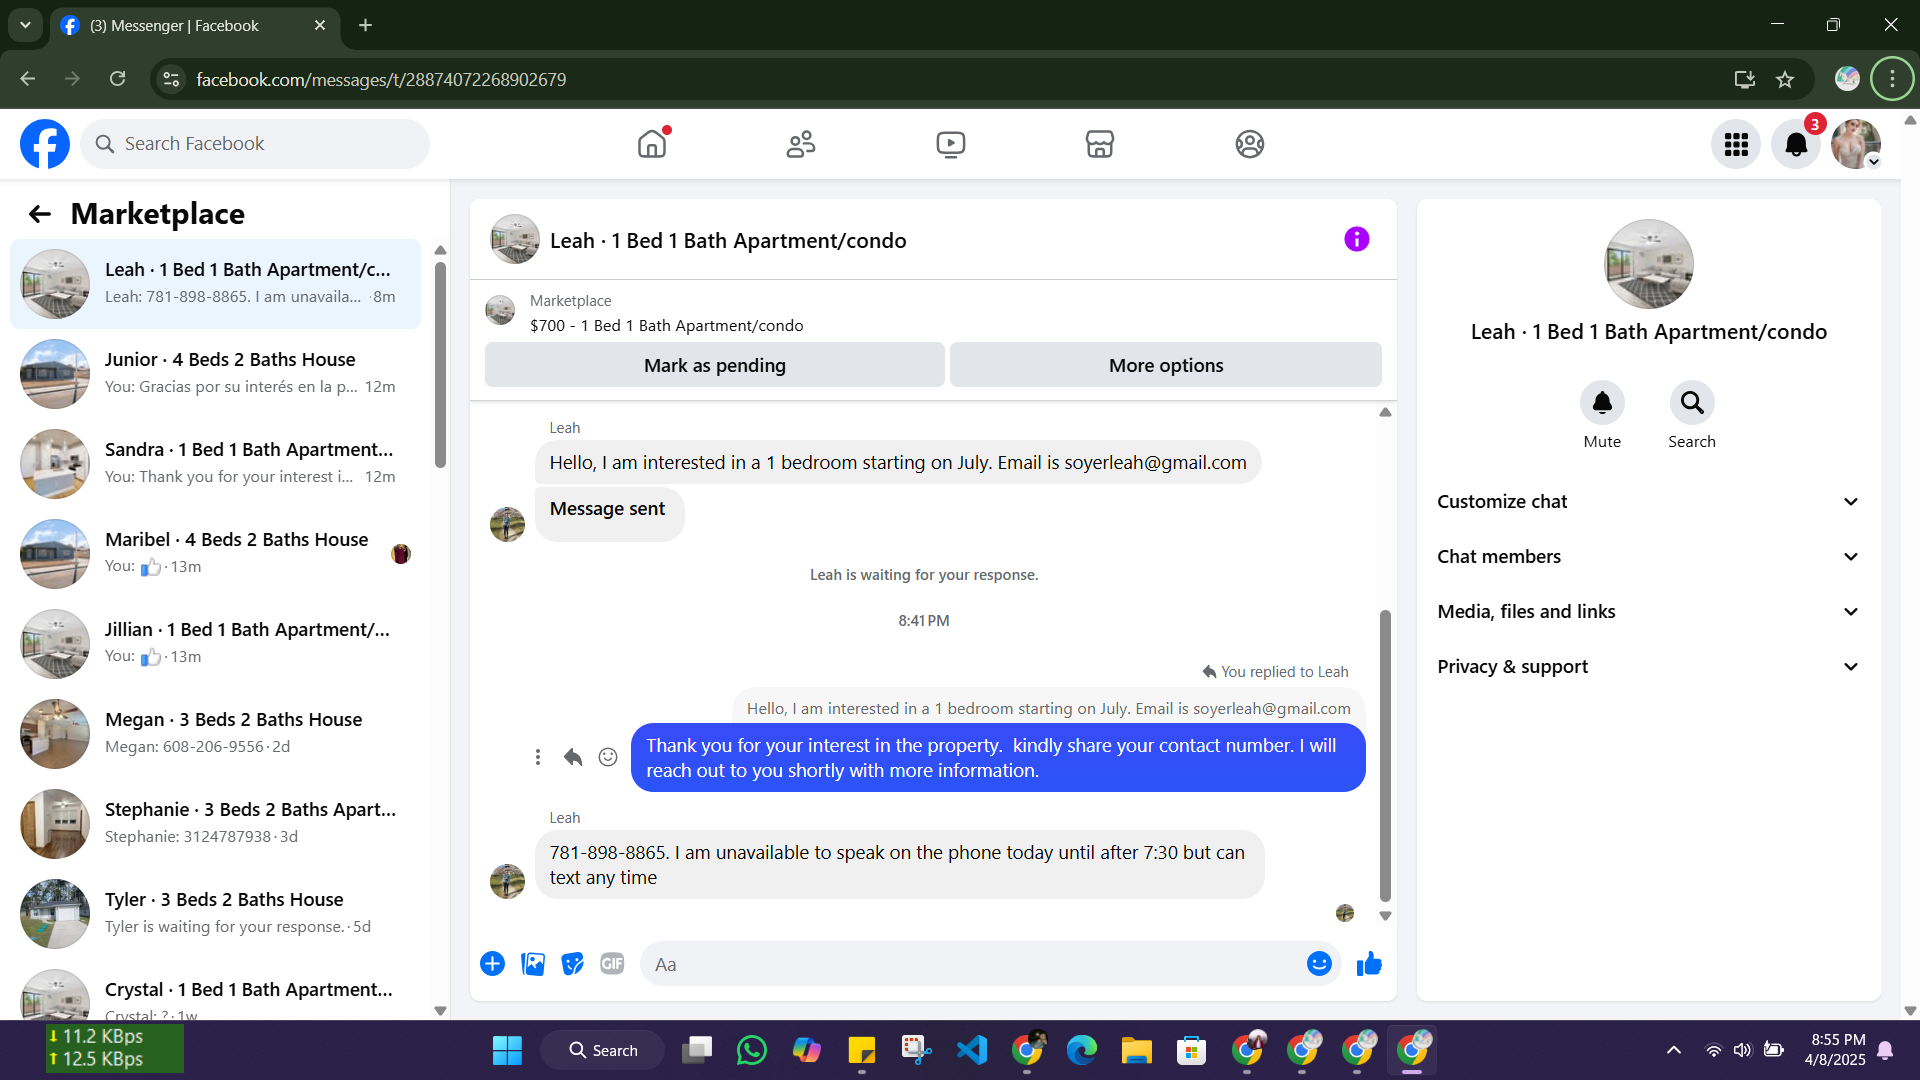
Task: Open more actions plus icon in composer
Action: pos(492,964)
